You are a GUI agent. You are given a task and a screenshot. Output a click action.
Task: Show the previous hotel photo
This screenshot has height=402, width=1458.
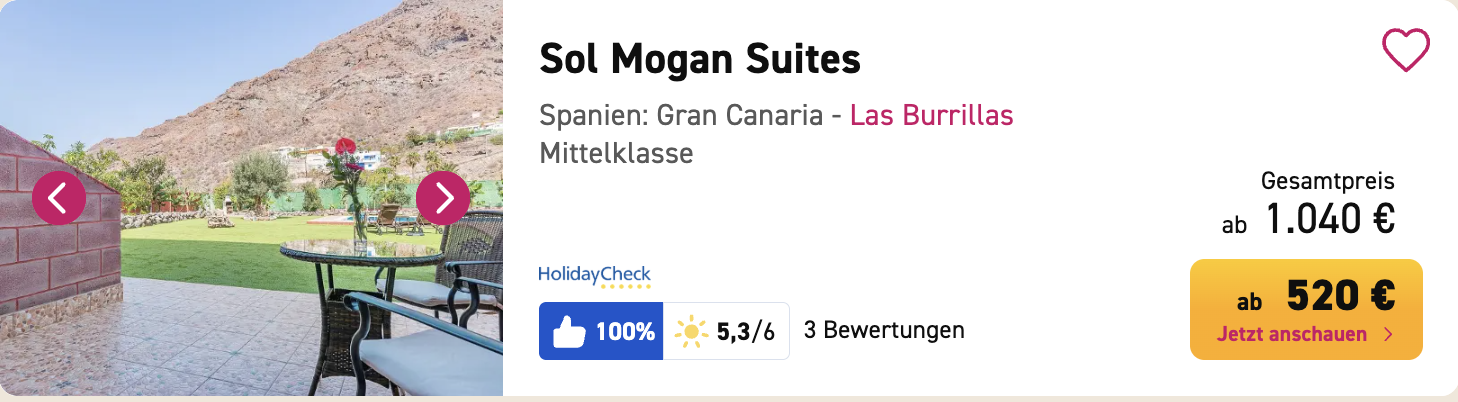pos(59,198)
